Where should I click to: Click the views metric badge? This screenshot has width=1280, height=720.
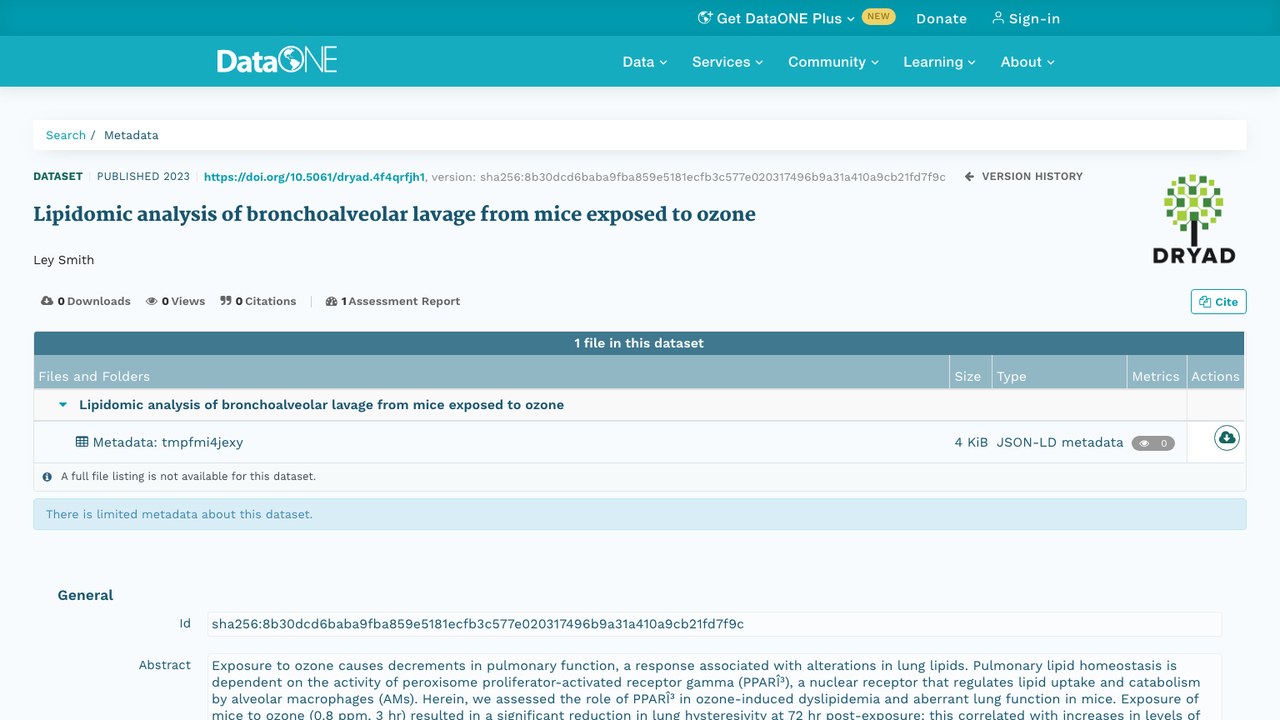[x=1153, y=443]
